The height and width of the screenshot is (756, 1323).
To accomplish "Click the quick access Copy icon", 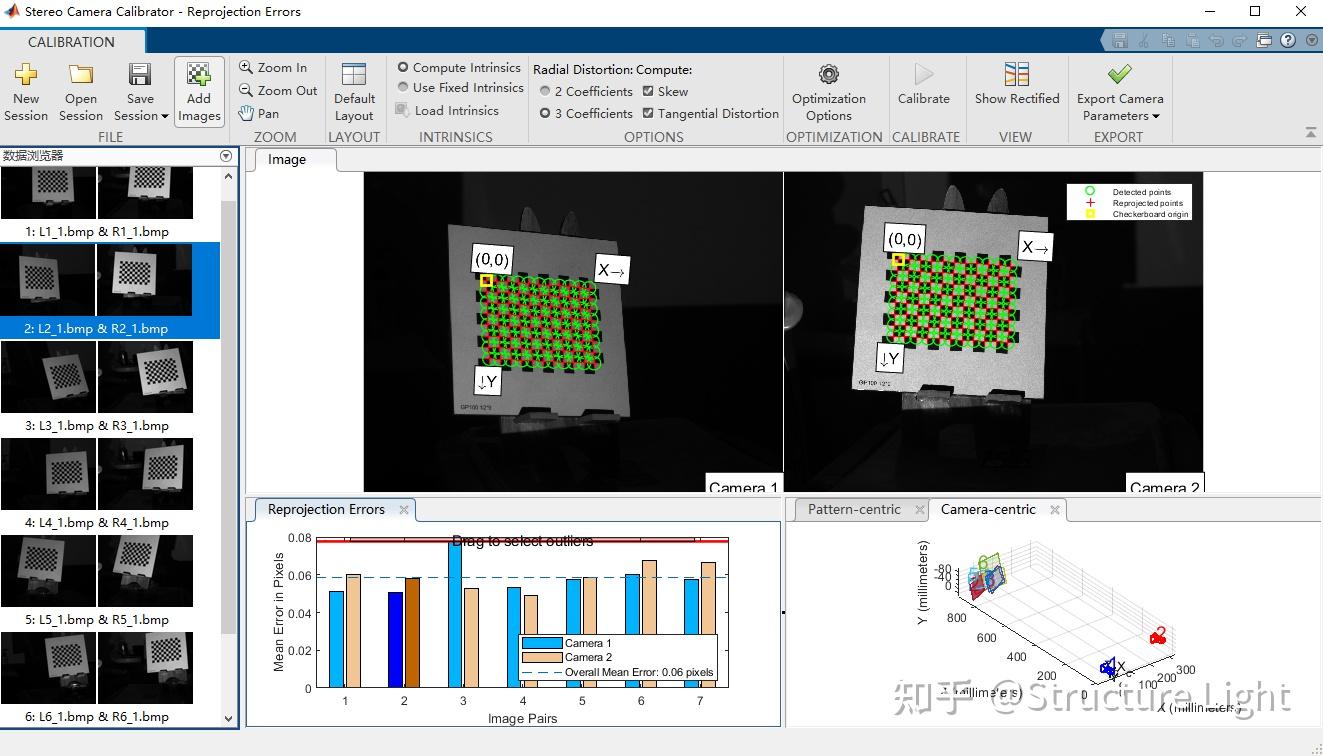I will [1168, 41].
